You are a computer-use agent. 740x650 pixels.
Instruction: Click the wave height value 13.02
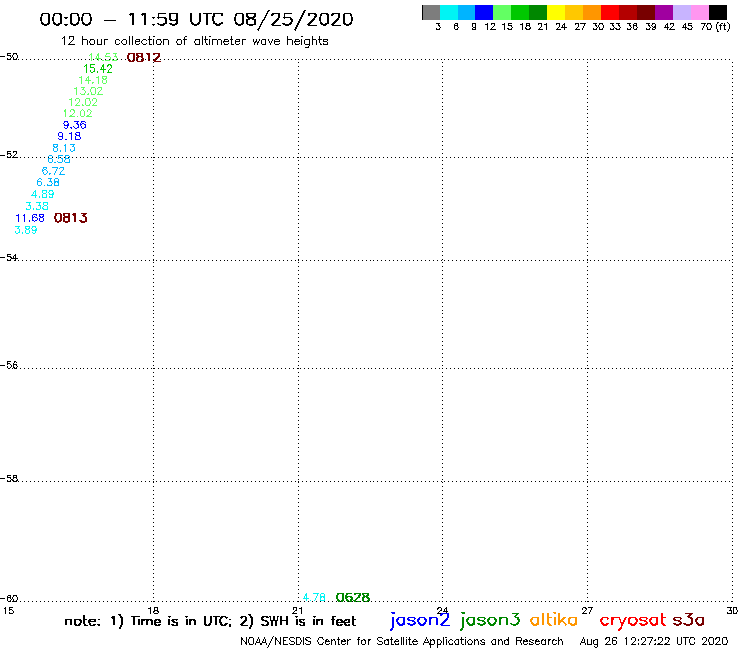(x=88, y=91)
